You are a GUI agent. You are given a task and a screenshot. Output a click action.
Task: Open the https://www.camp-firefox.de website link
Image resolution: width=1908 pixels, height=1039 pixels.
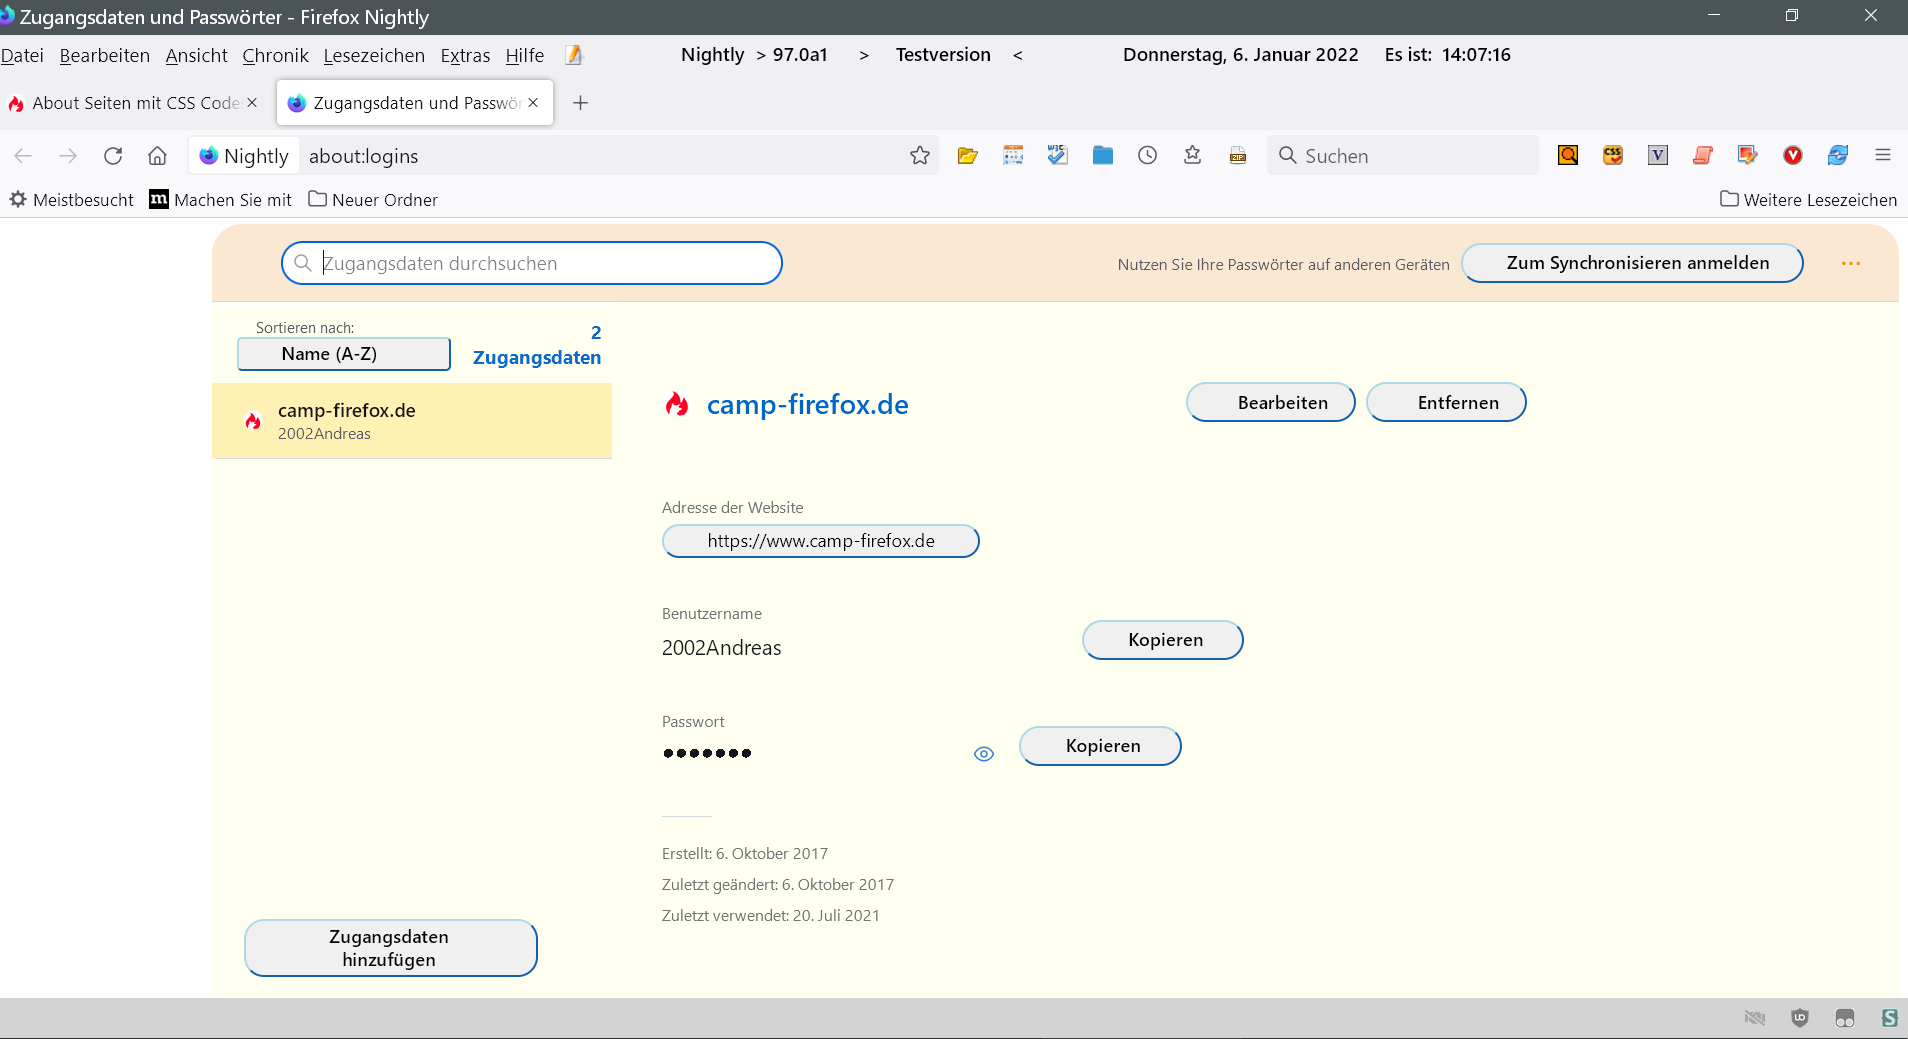[820, 541]
